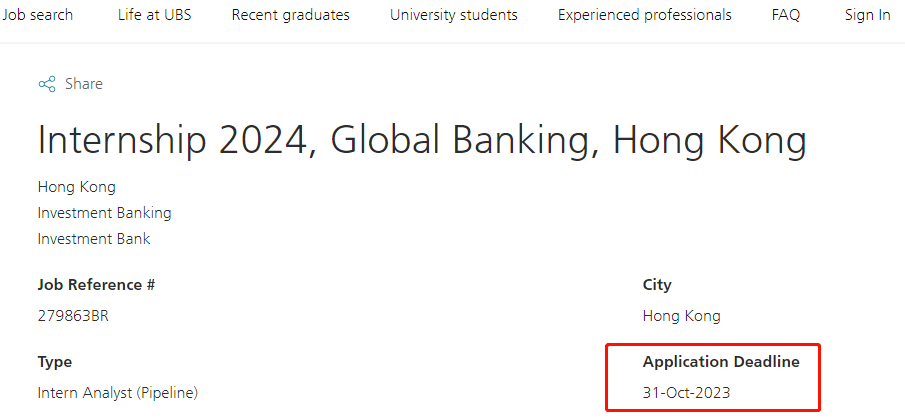Image resolution: width=905 pixels, height=418 pixels.
Task: Open Experienced professionals section
Action: [x=645, y=15]
